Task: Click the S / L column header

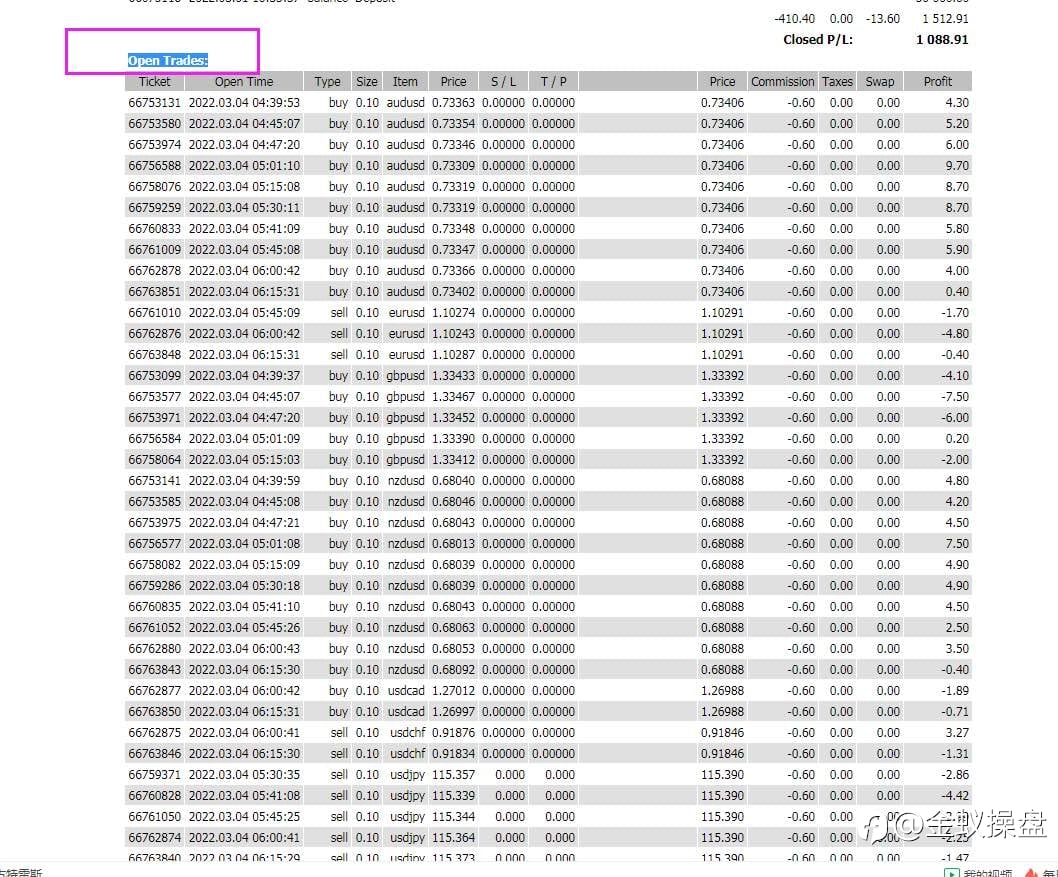Action: click(x=503, y=82)
